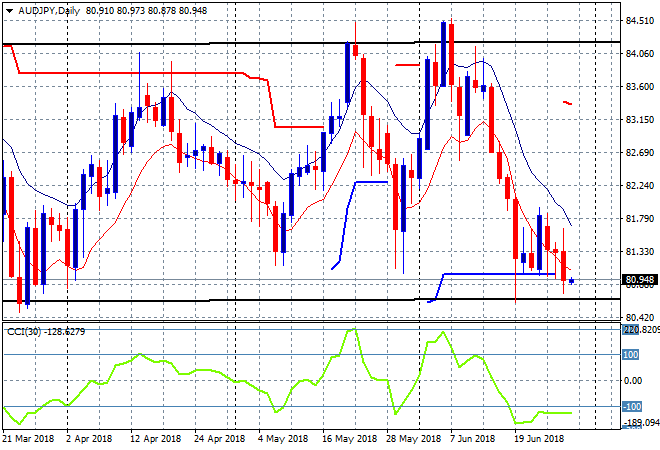Click the AUDJPY,Daily chart title

pos(47,9)
